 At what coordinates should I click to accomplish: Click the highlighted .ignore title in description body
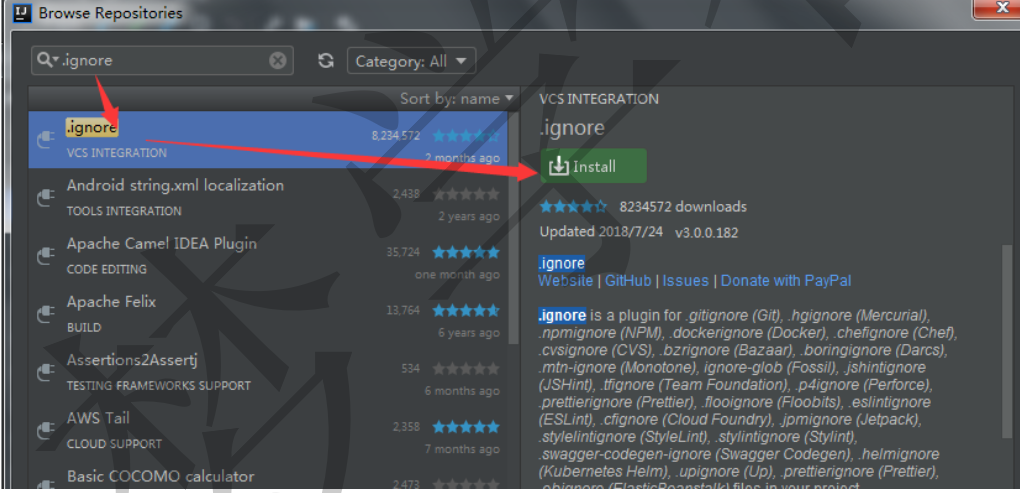pyautogui.click(x=561, y=263)
